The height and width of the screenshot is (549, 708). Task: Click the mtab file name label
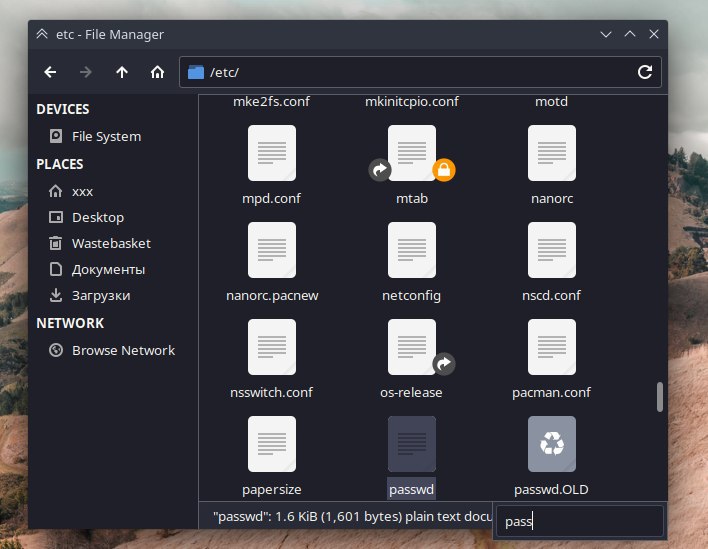[x=412, y=198]
